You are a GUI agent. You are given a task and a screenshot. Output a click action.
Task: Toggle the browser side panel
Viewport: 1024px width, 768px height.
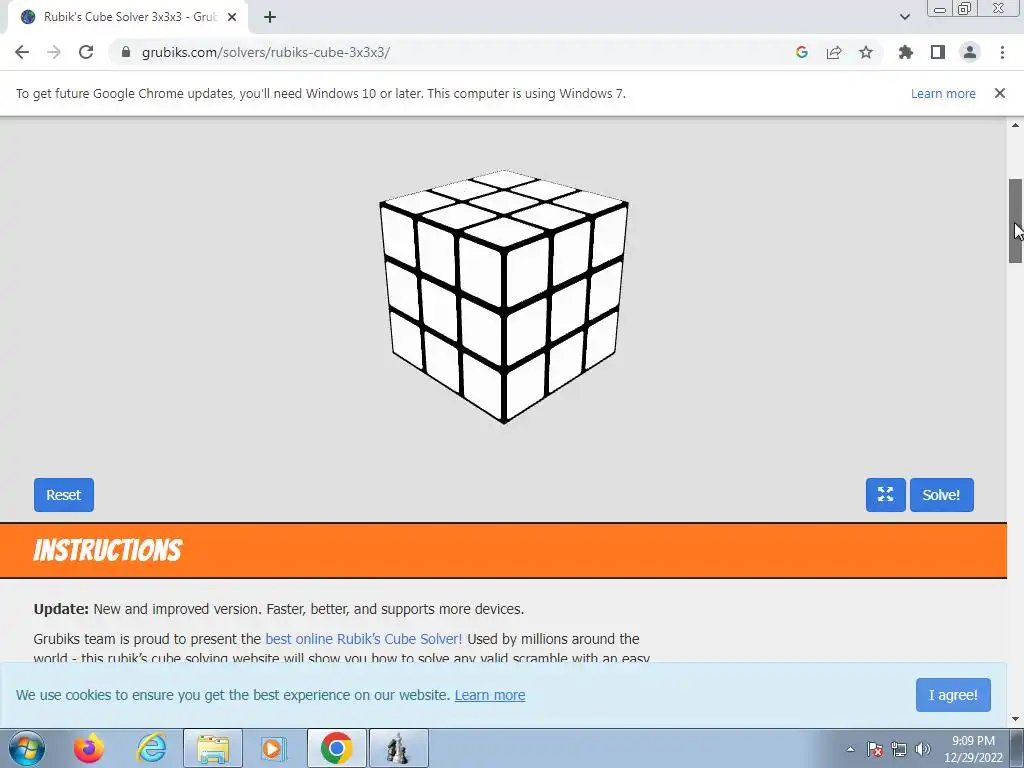938,52
